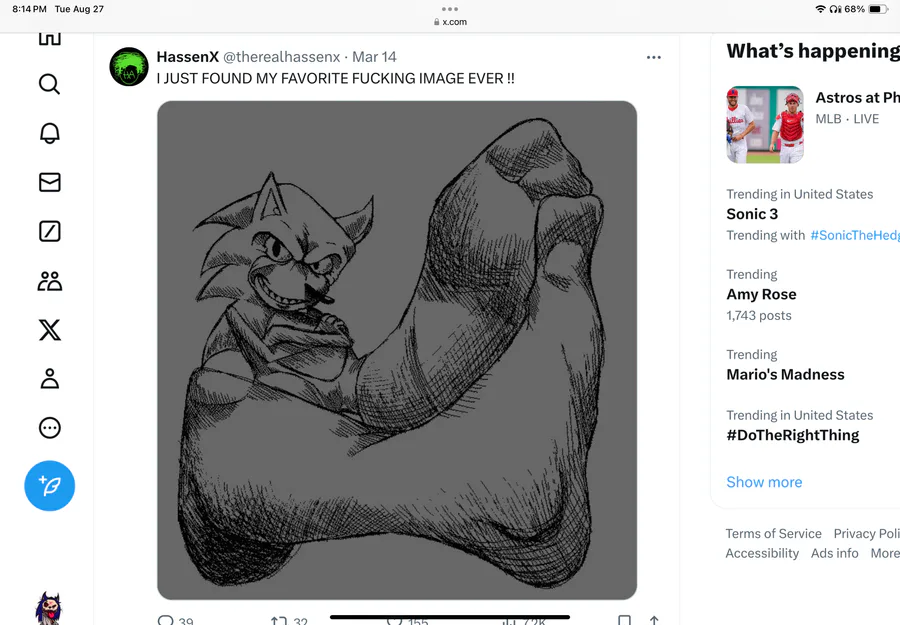Open HassenX green profile avatar
Viewport: 900px width, 625px height.
[129, 67]
